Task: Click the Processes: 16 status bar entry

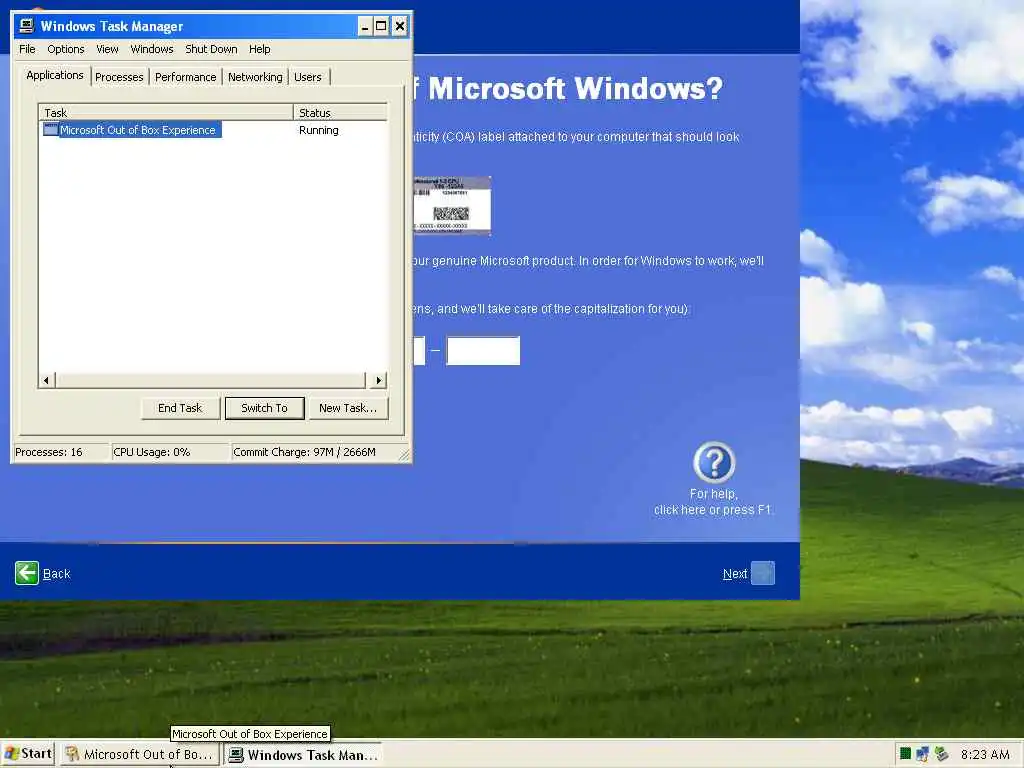Action: (x=61, y=452)
